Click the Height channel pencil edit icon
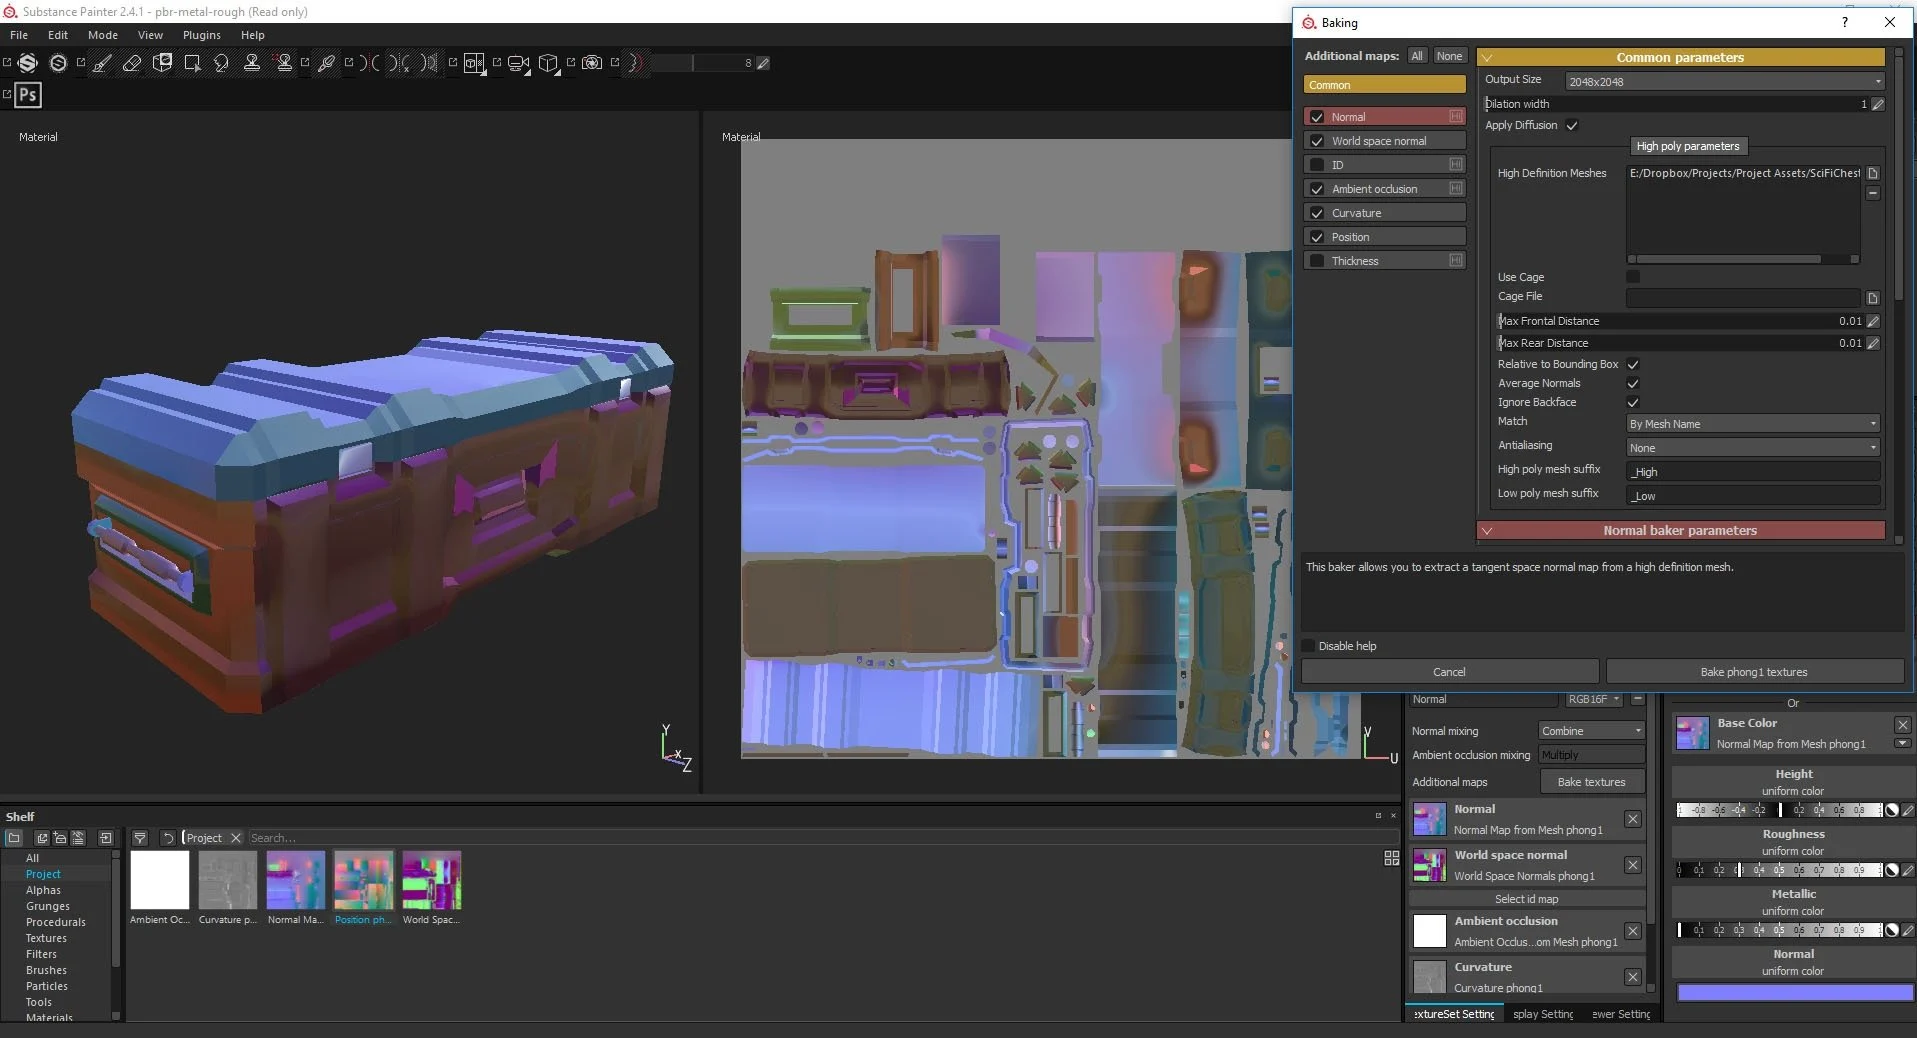Viewport: 1917px width, 1038px height. click(1908, 810)
